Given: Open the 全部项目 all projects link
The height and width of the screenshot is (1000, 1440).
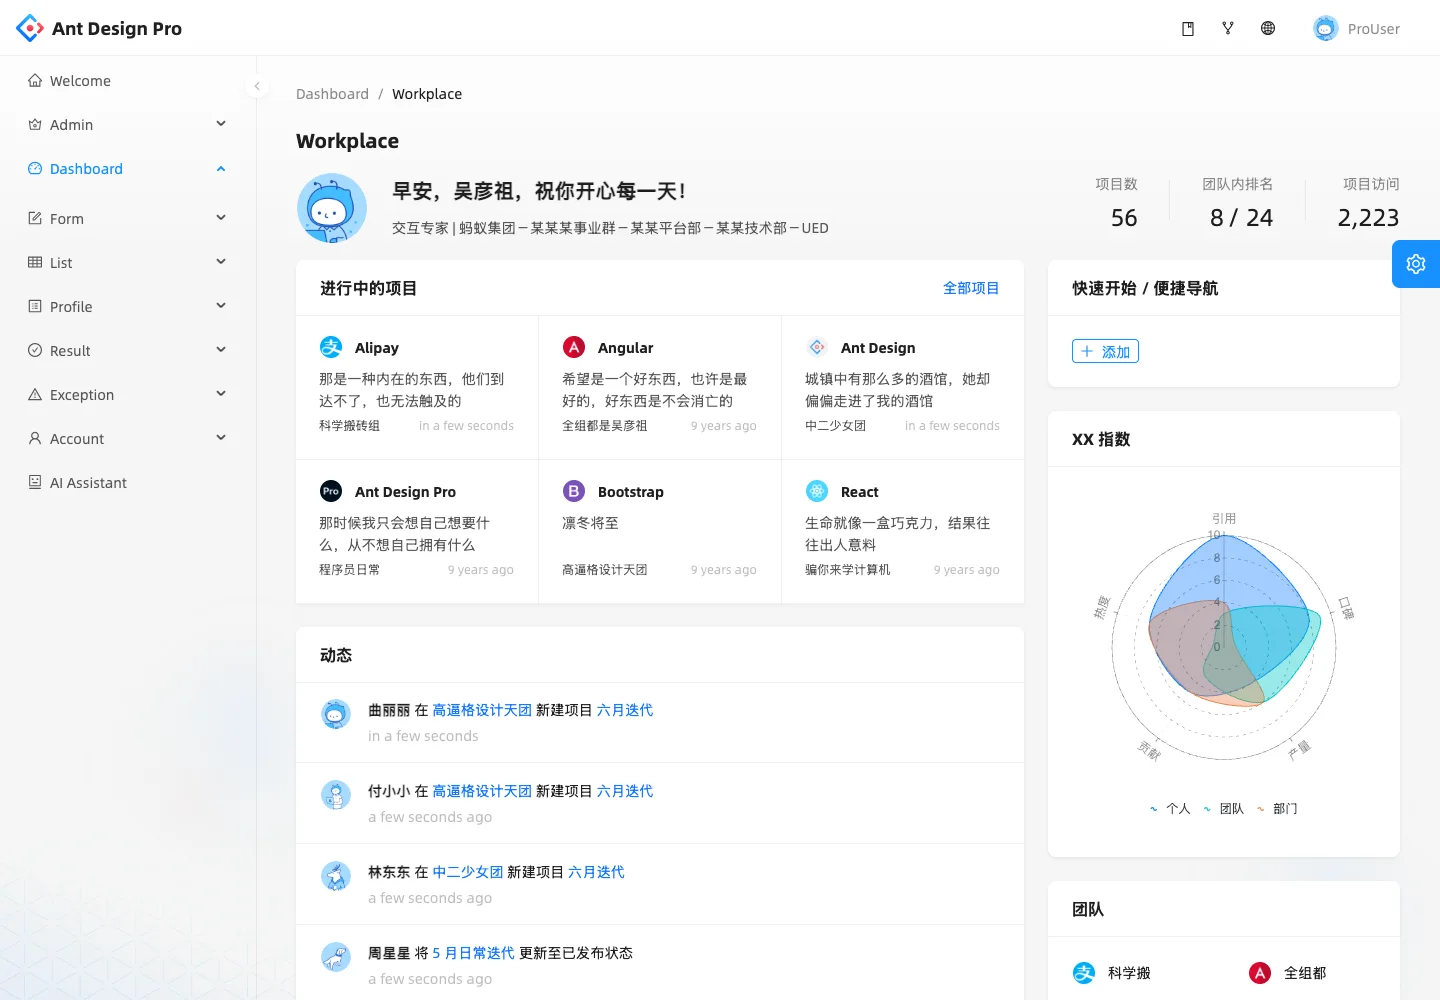Looking at the screenshot, I should pos(971,288).
